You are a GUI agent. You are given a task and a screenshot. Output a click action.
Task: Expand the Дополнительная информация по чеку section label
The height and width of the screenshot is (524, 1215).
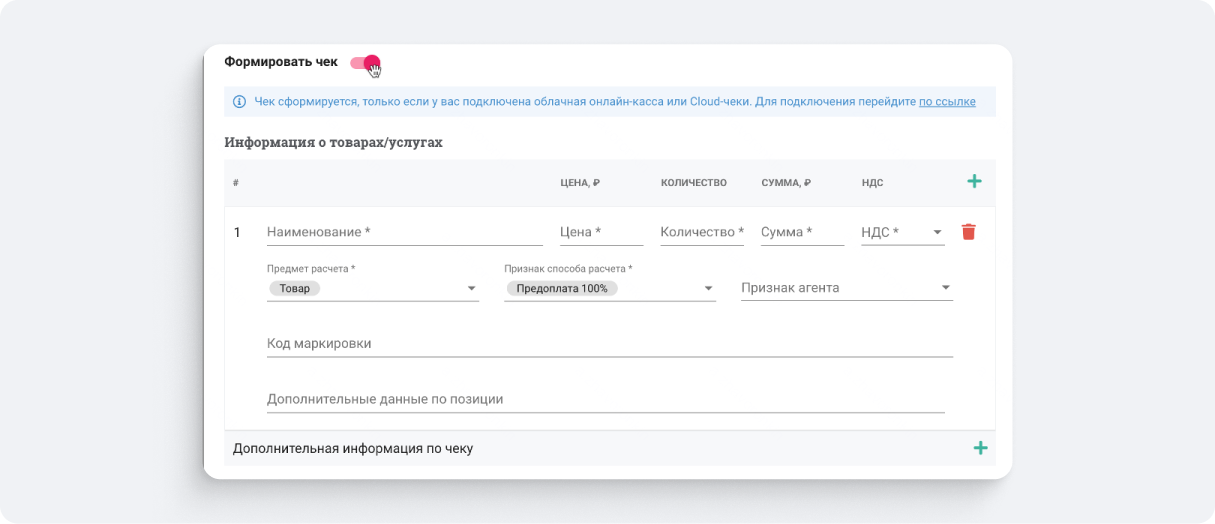point(353,448)
